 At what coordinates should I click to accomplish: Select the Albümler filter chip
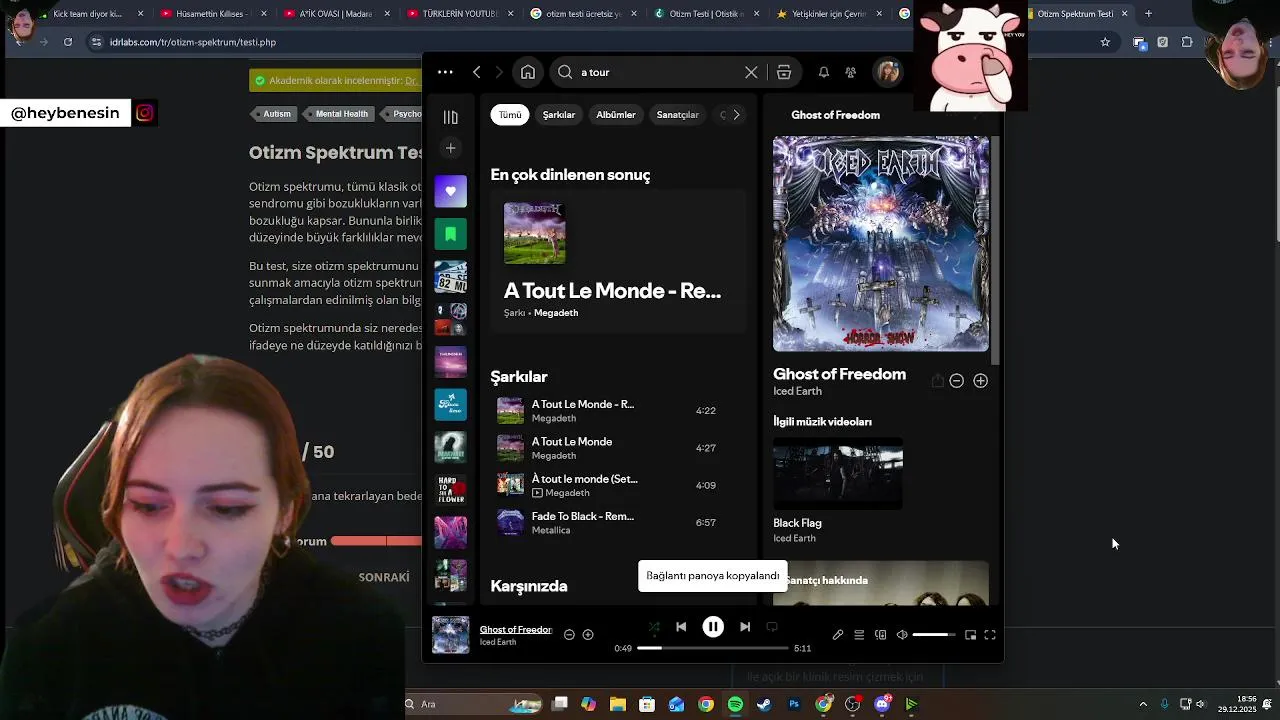point(616,115)
